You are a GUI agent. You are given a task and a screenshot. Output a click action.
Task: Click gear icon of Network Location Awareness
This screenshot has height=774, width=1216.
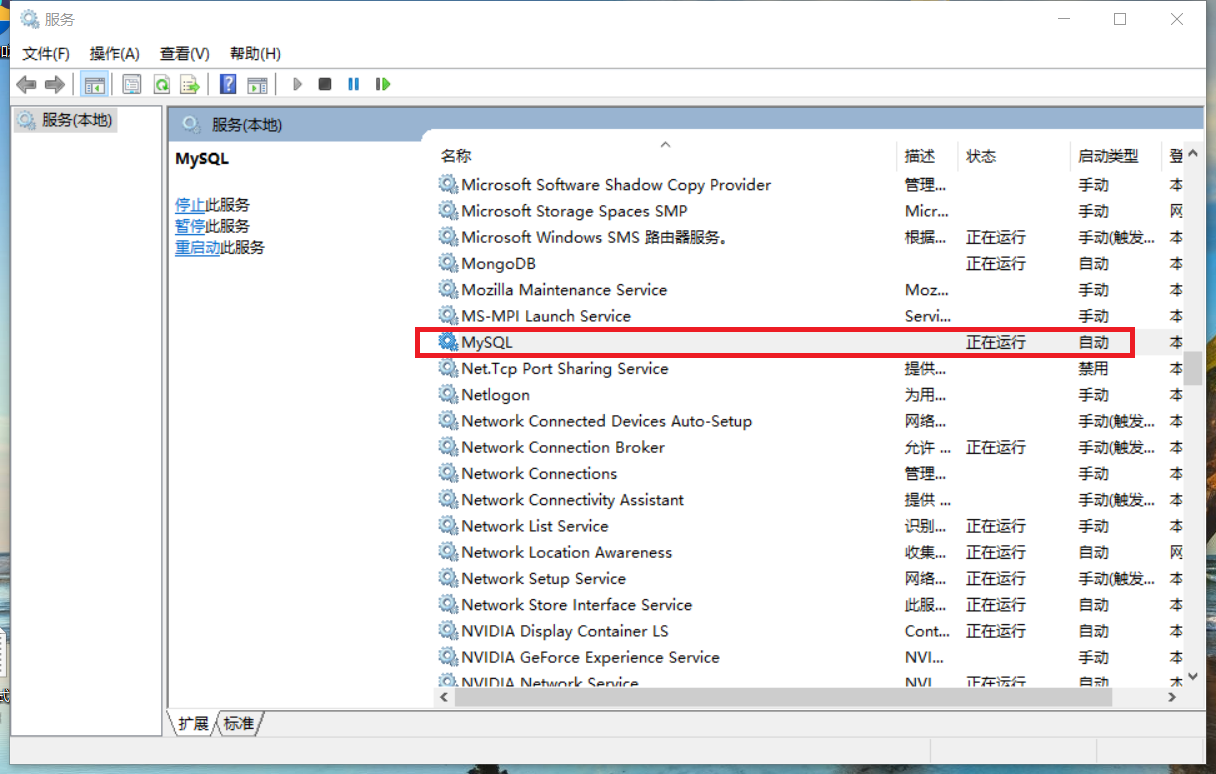click(x=448, y=552)
